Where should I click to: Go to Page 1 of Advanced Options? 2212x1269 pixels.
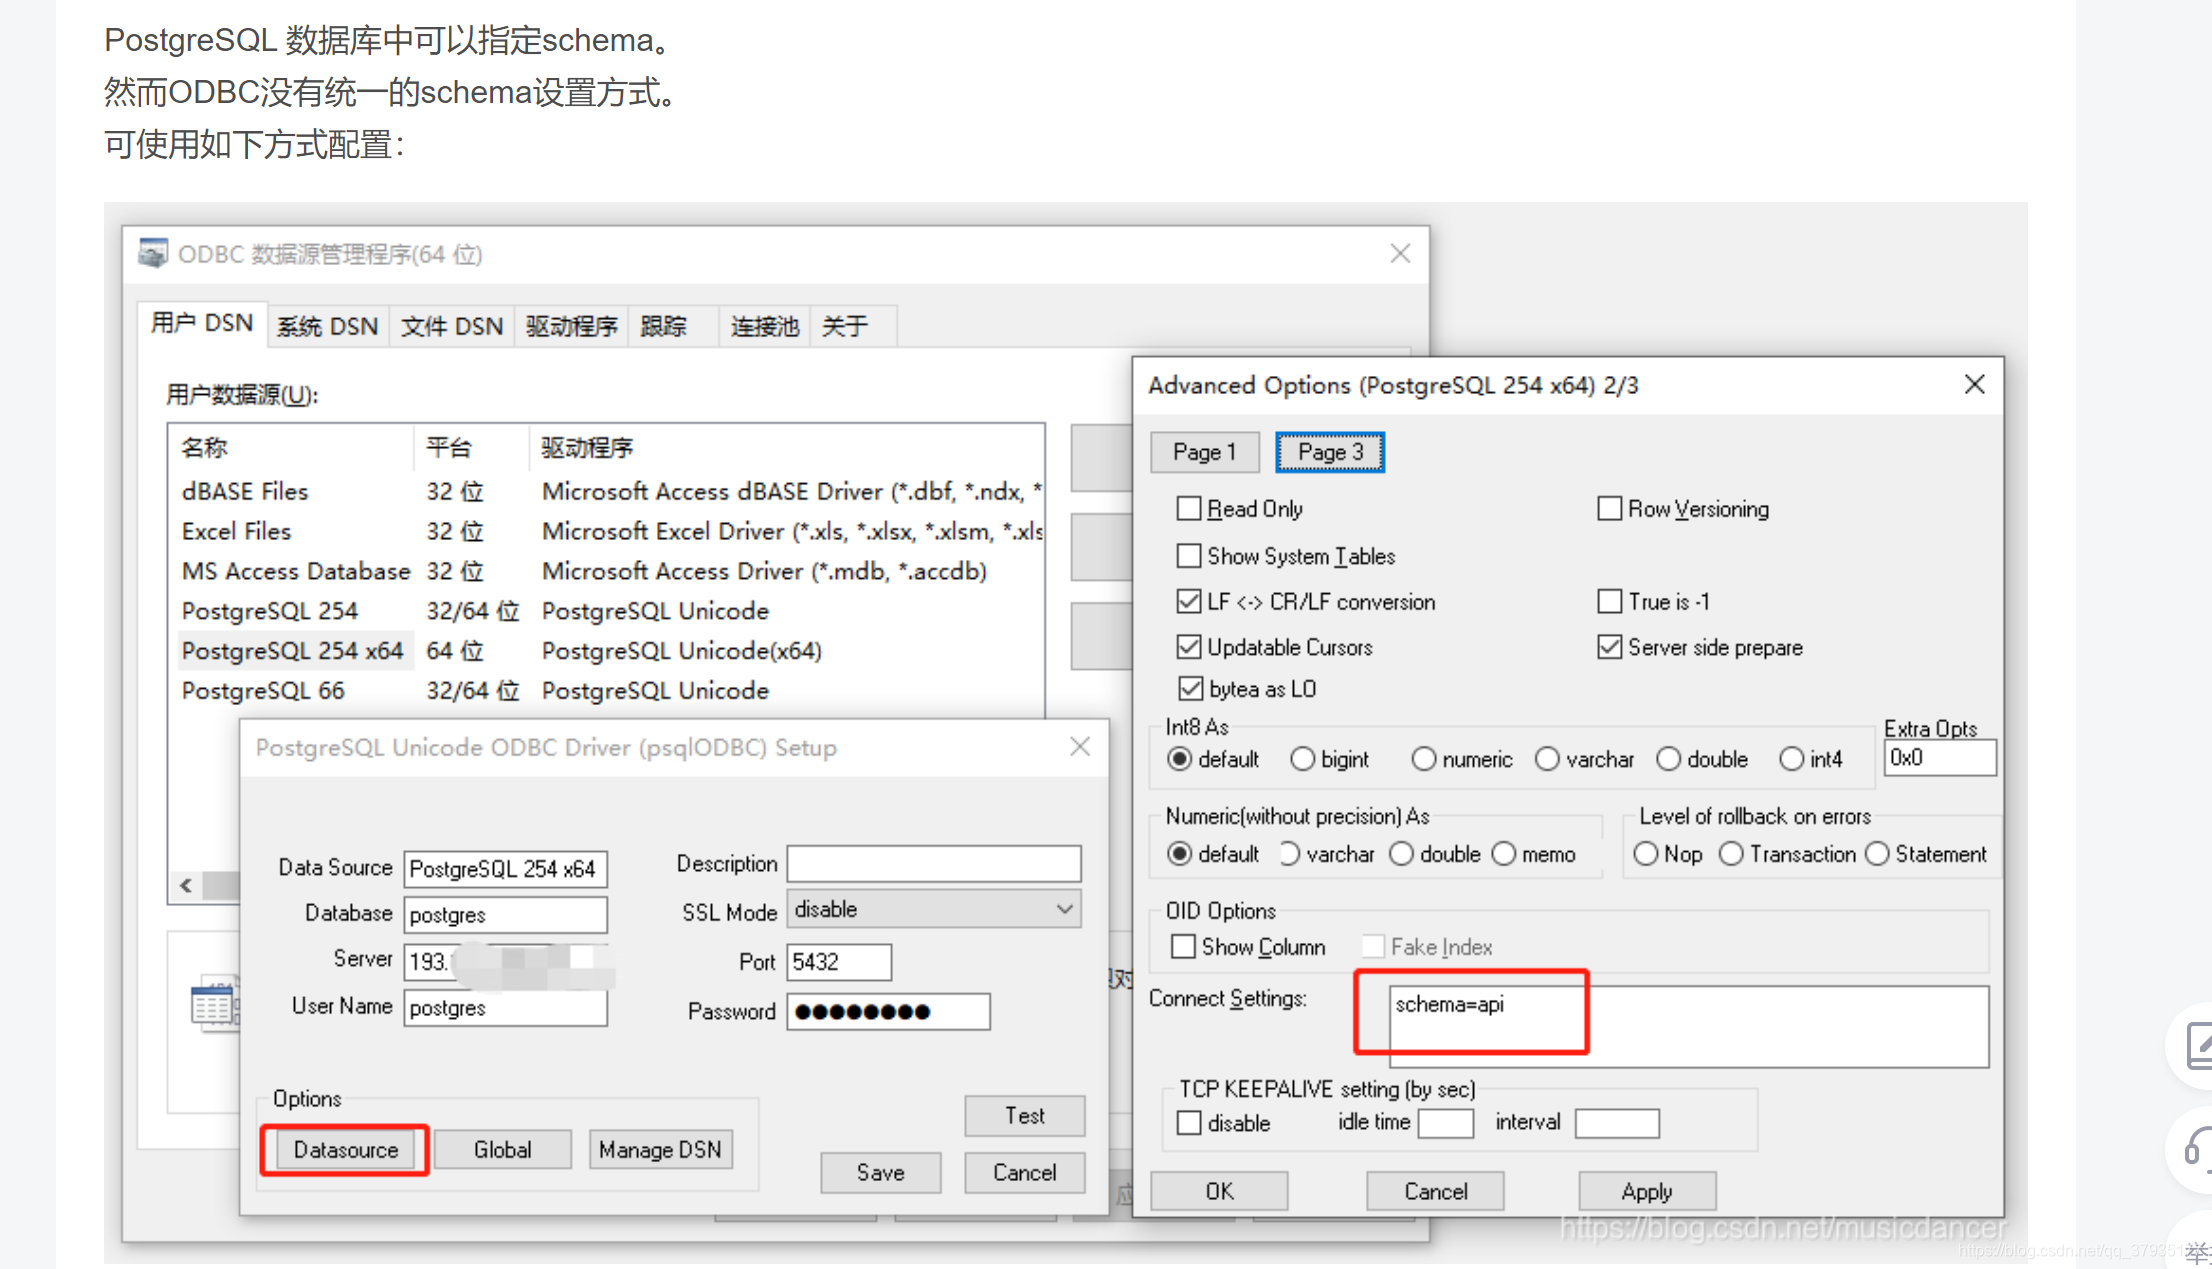tap(1204, 452)
